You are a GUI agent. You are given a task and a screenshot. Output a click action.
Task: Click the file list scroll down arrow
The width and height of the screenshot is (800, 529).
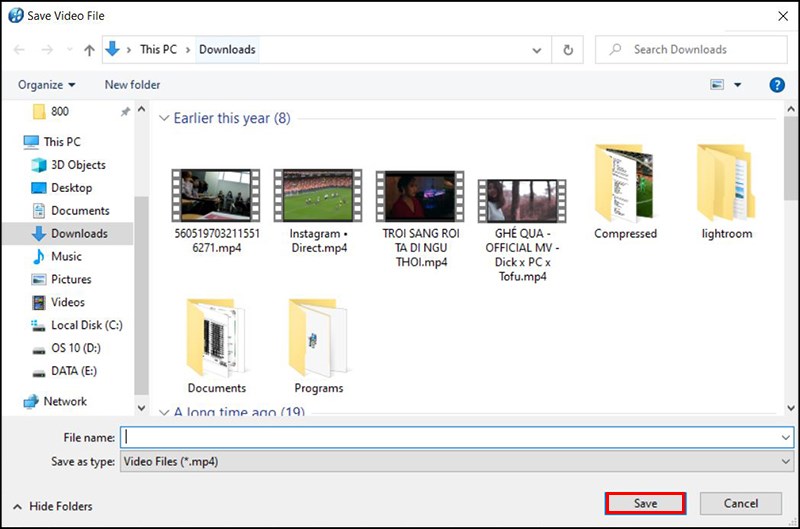(791, 408)
